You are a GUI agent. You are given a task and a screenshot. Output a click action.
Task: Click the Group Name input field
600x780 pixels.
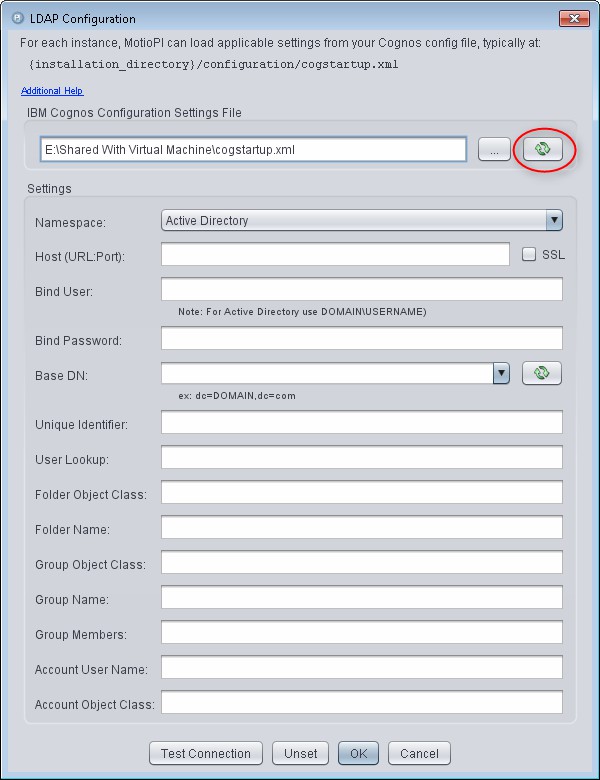pyautogui.click(x=362, y=597)
